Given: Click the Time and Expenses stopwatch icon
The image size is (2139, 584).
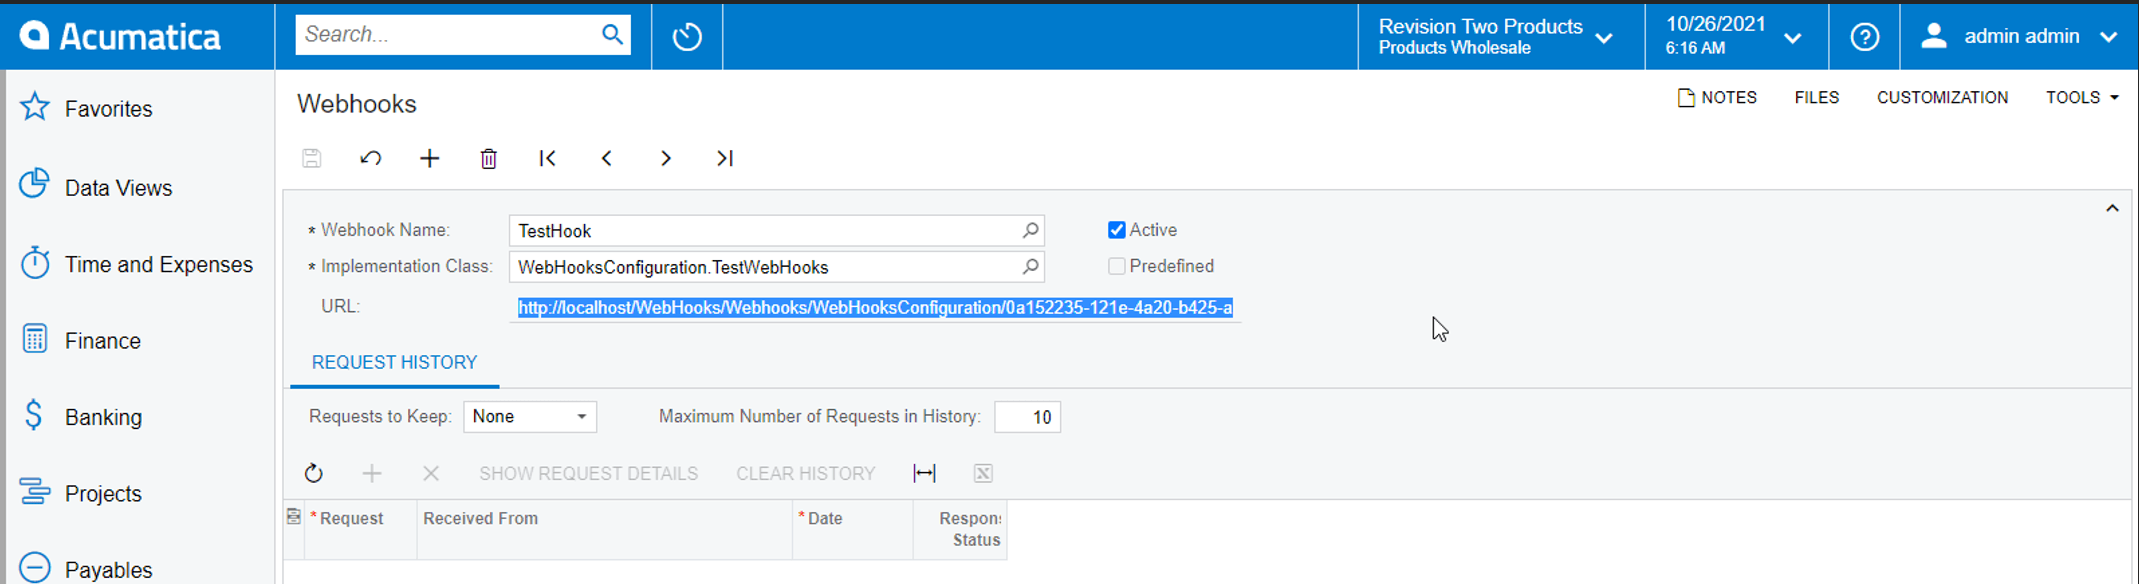Looking at the screenshot, I should tap(35, 263).
